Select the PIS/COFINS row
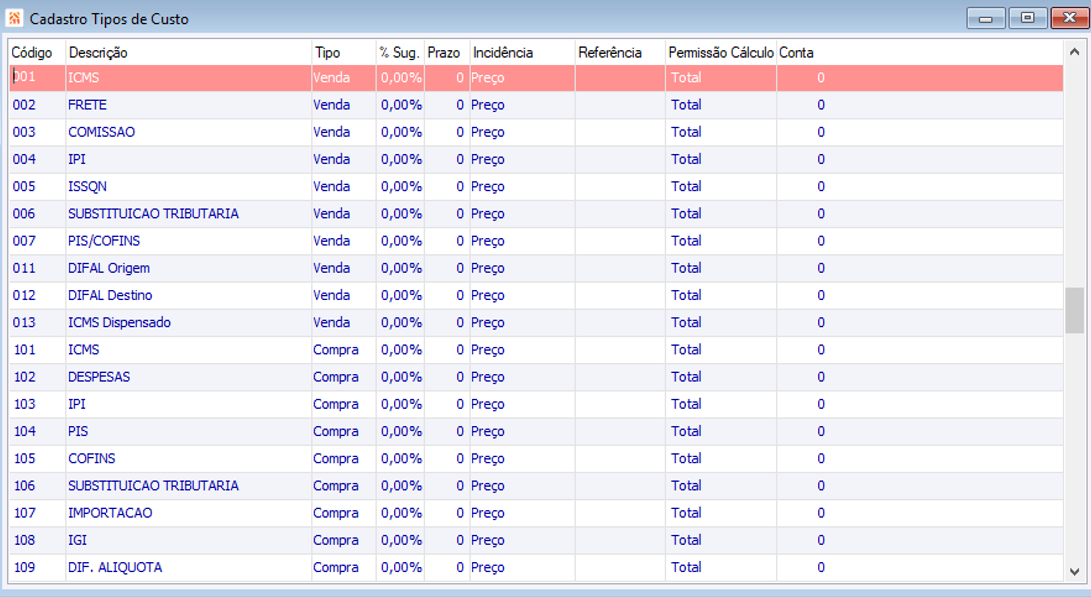The width and height of the screenshot is (1091, 597). (536, 241)
